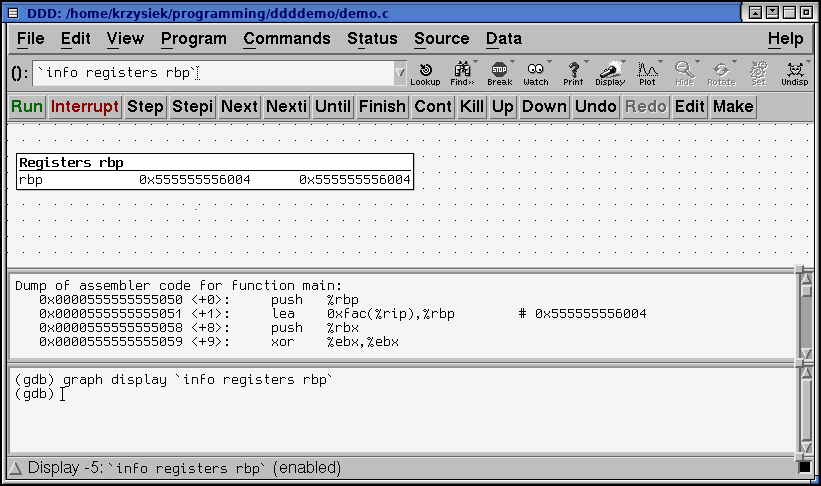This screenshot has height=486, width=821.
Task: Click the lea 0xfac(%rip),%rbp line
Action: pos(342,314)
